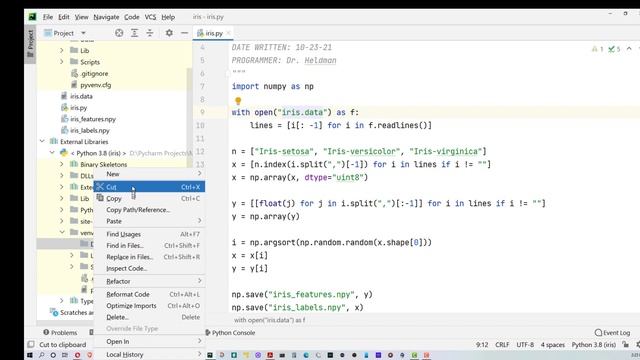Click the Cortana circle in taskbar

pyautogui.click(x=53, y=355)
